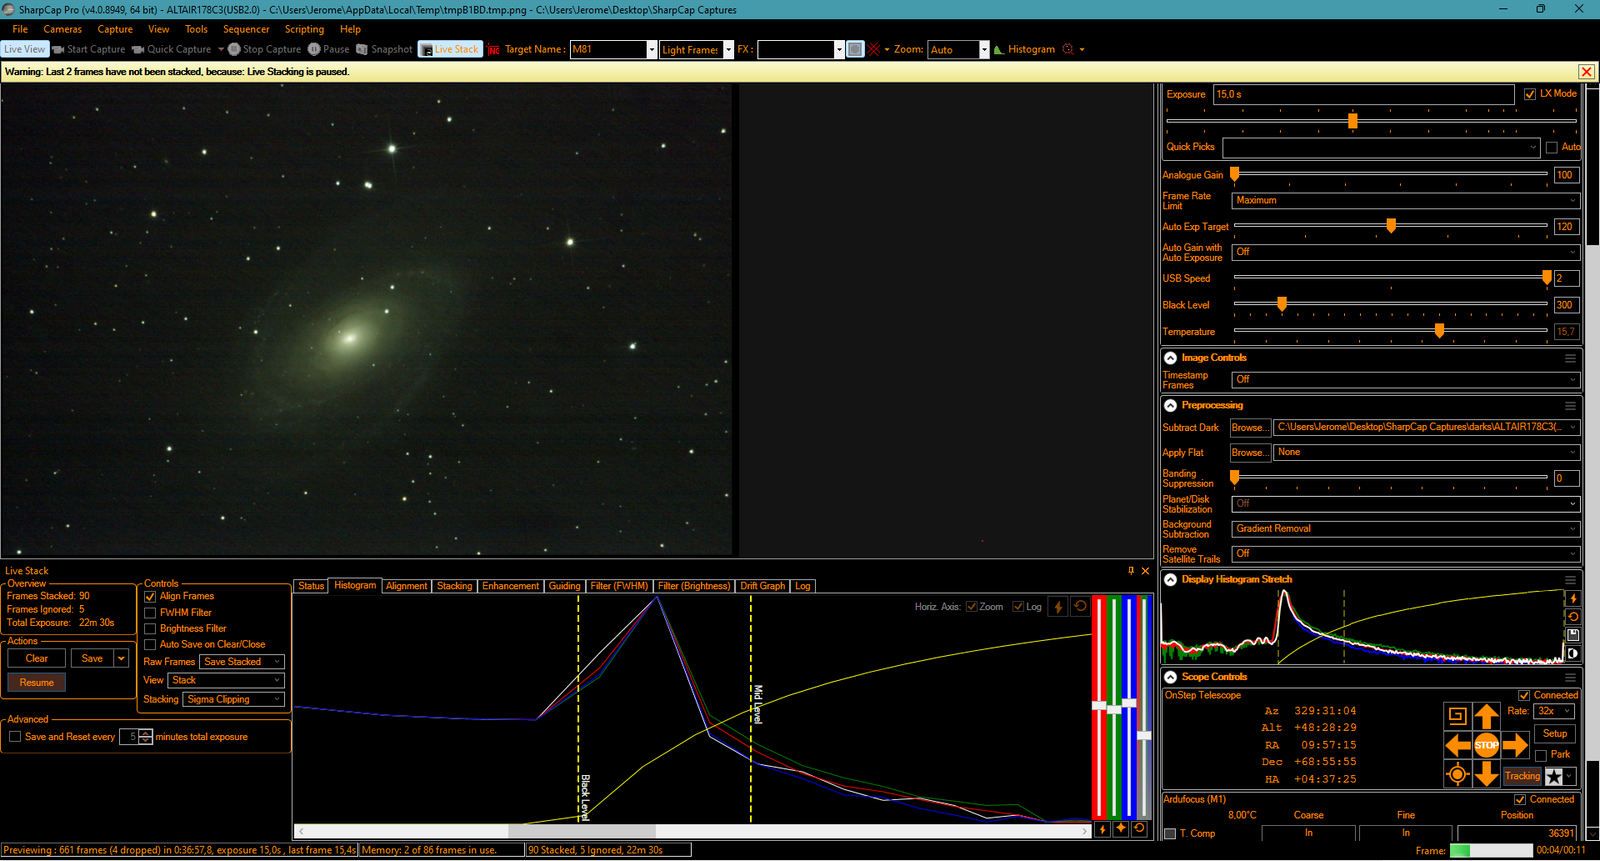The height and width of the screenshot is (861, 1600).
Task: Collapse the Preprocessing section
Action: pyautogui.click(x=1170, y=406)
